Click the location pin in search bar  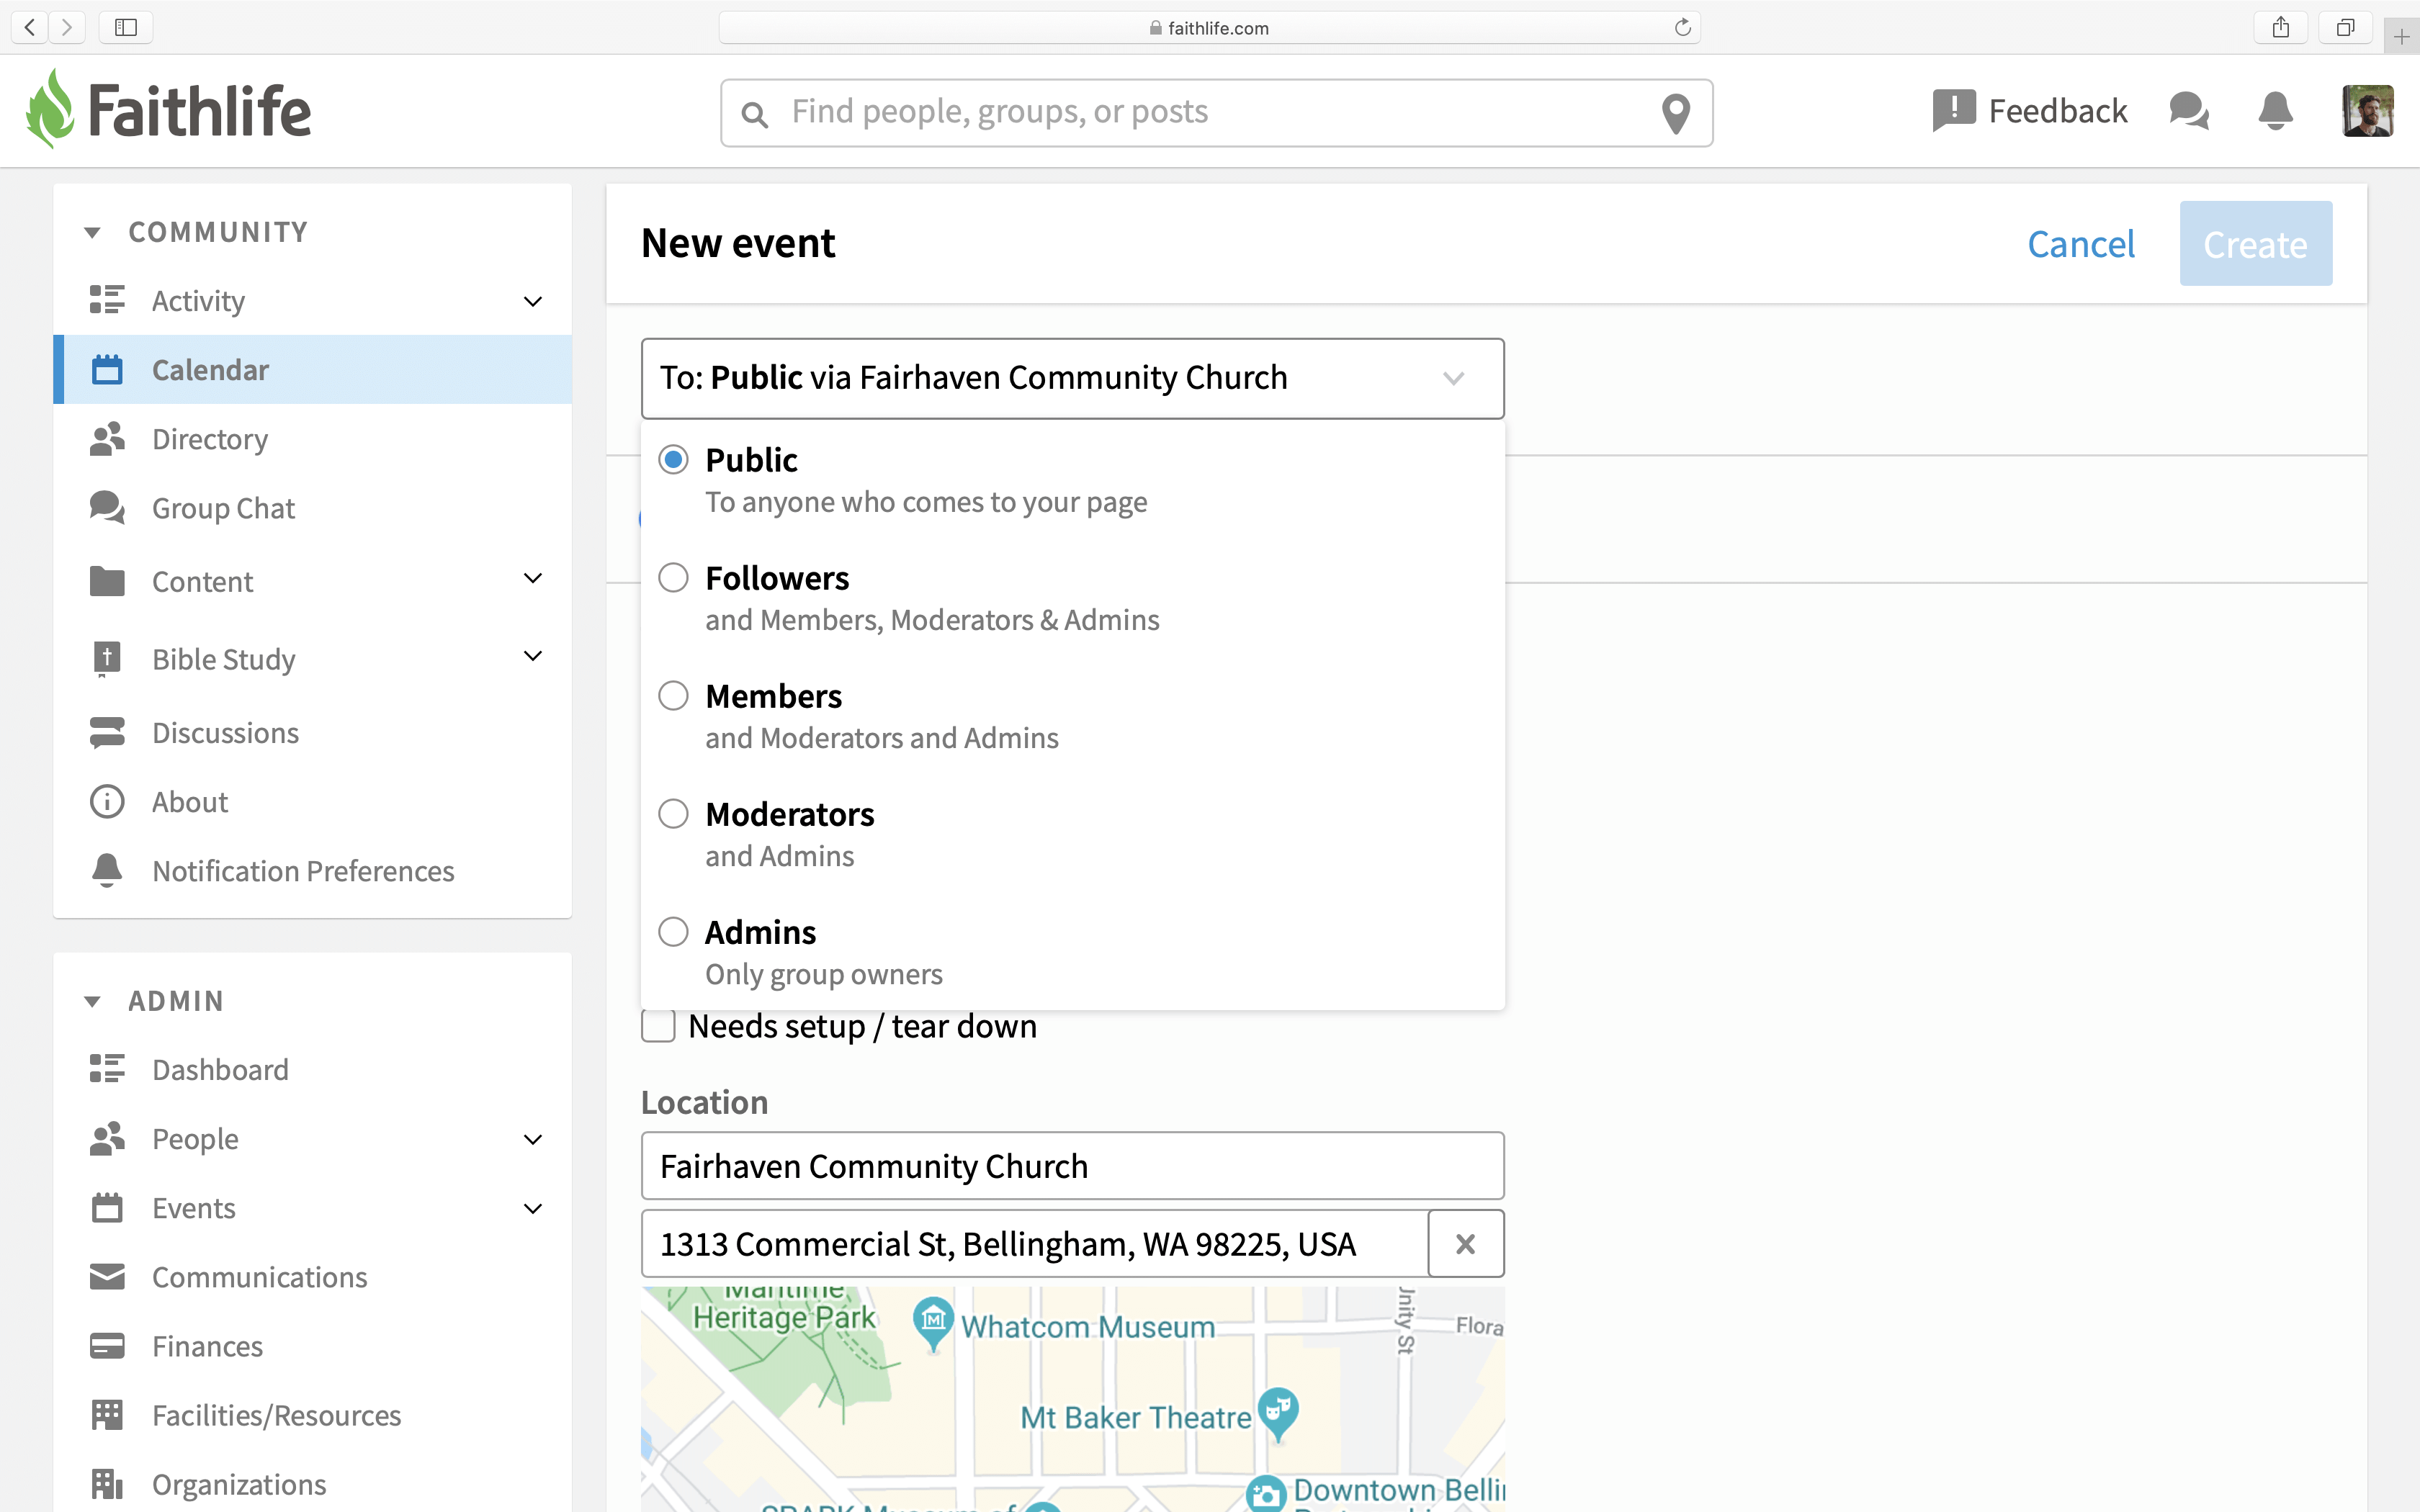click(x=1676, y=113)
